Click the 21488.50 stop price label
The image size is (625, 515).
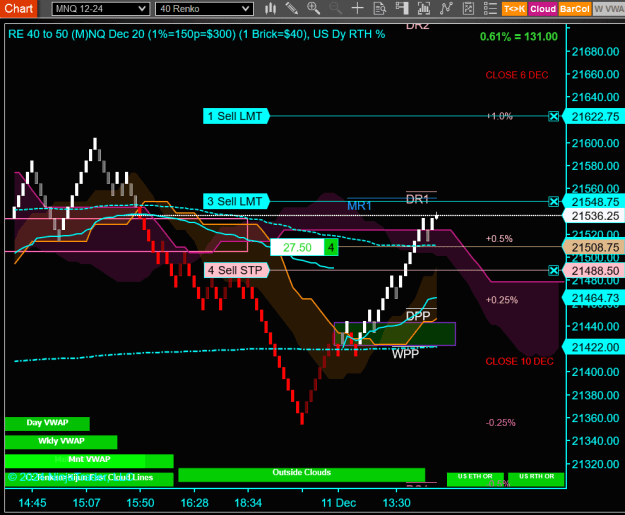pos(595,271)
